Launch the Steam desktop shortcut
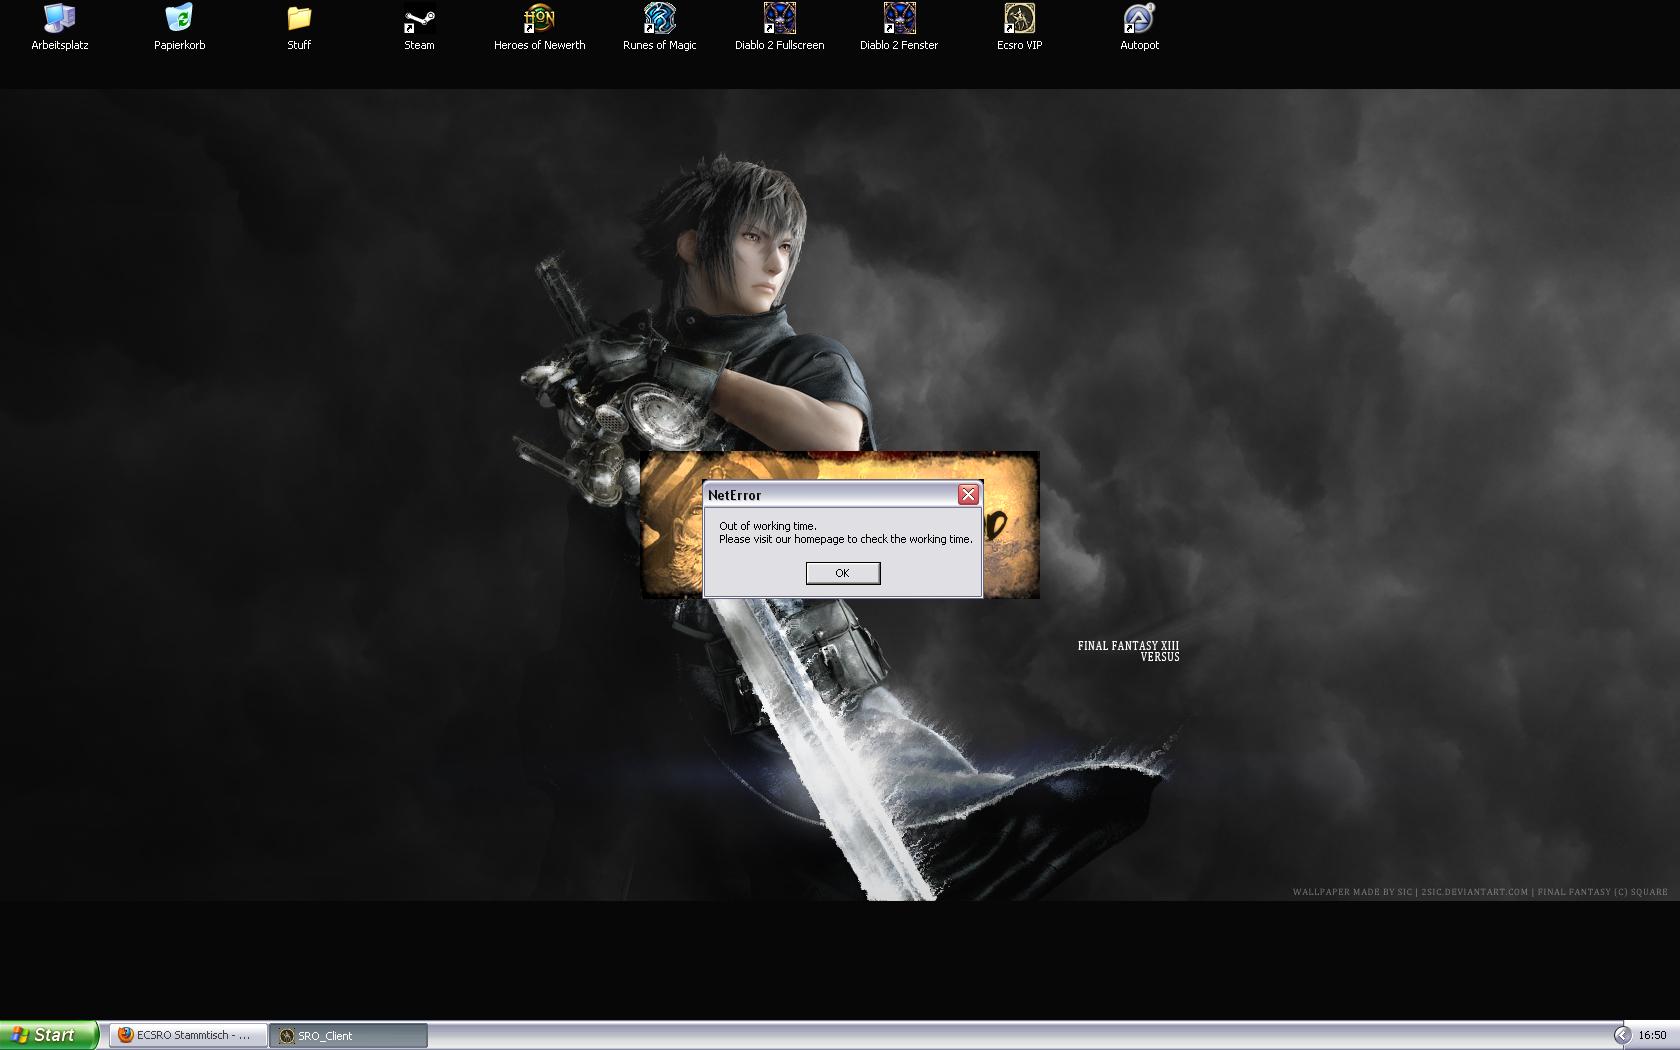This screenshot has width=1680, height=1050. pyautogui.click(x=419, y=20)
